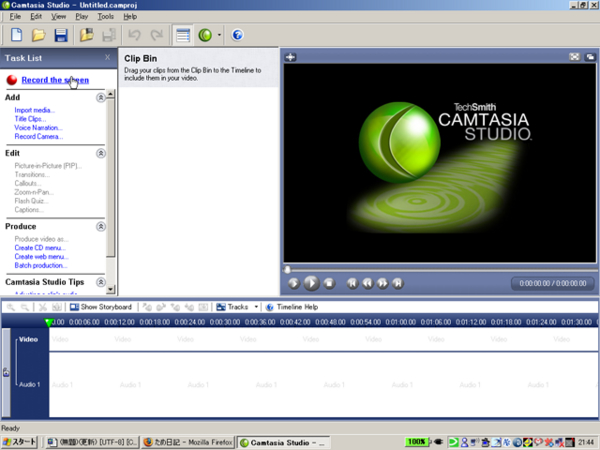Click the Import media toolbar icon
Viewport: 600px width, 450px height.
86,35
